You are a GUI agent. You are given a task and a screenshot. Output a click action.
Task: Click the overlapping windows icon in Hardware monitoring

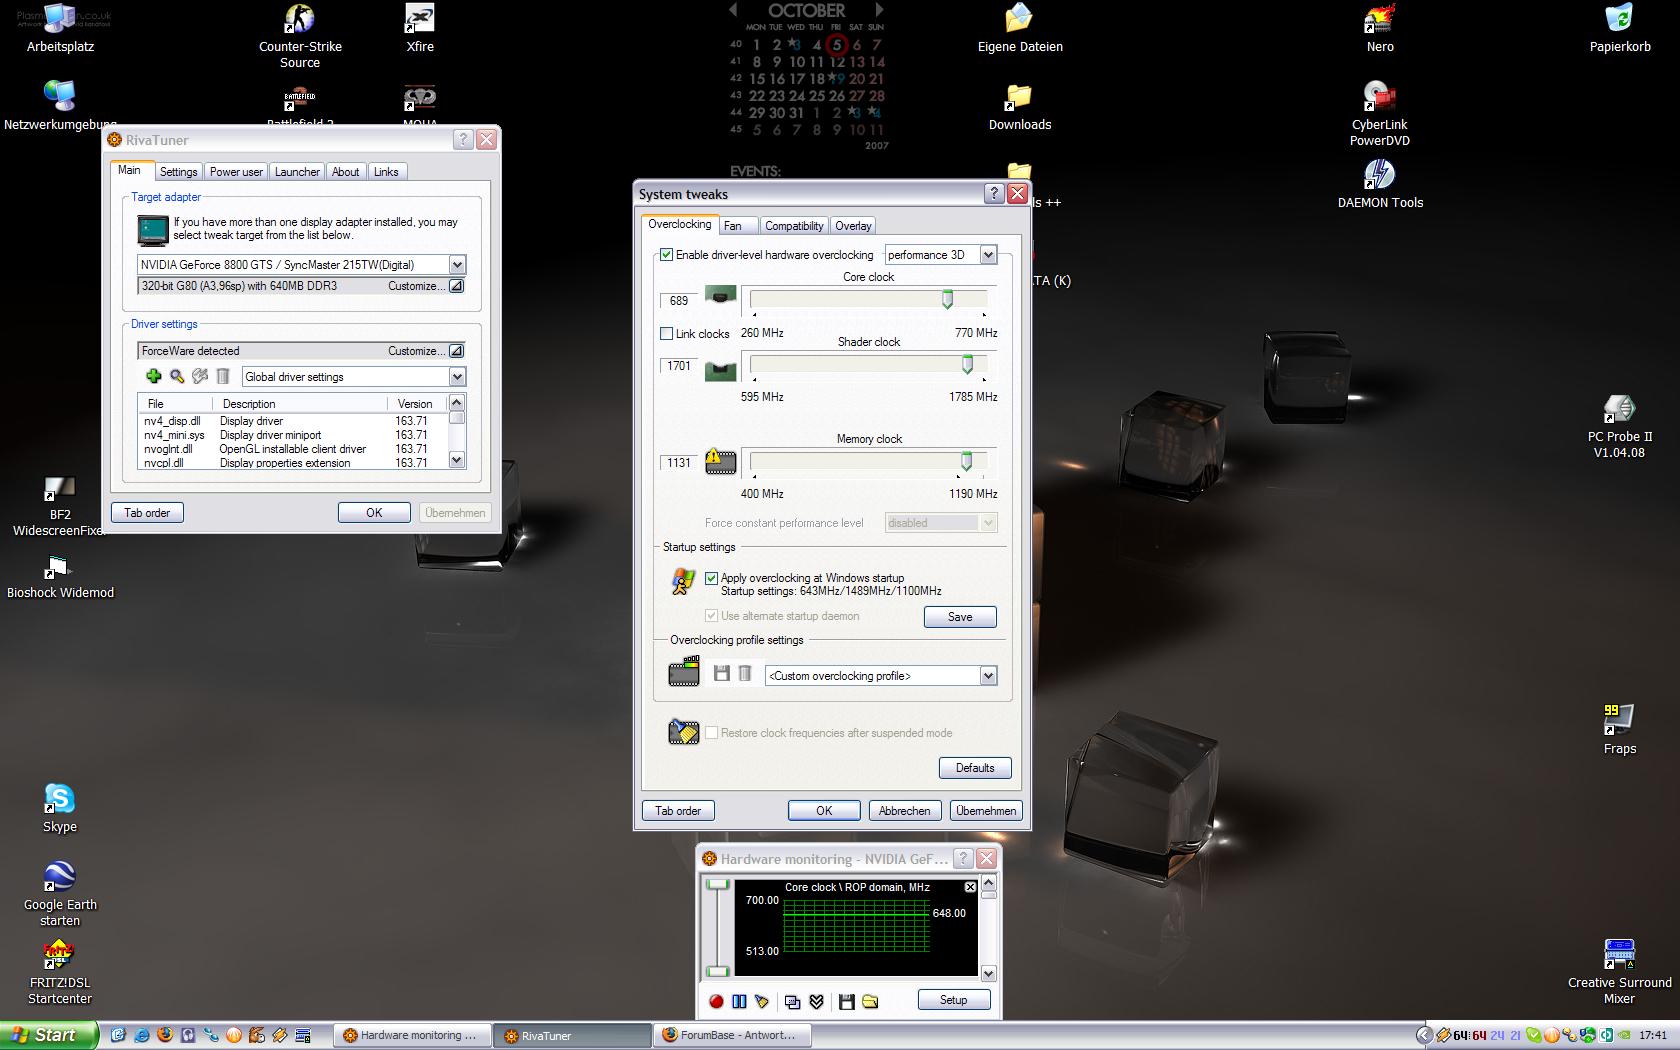click(x=793, y=1001)
